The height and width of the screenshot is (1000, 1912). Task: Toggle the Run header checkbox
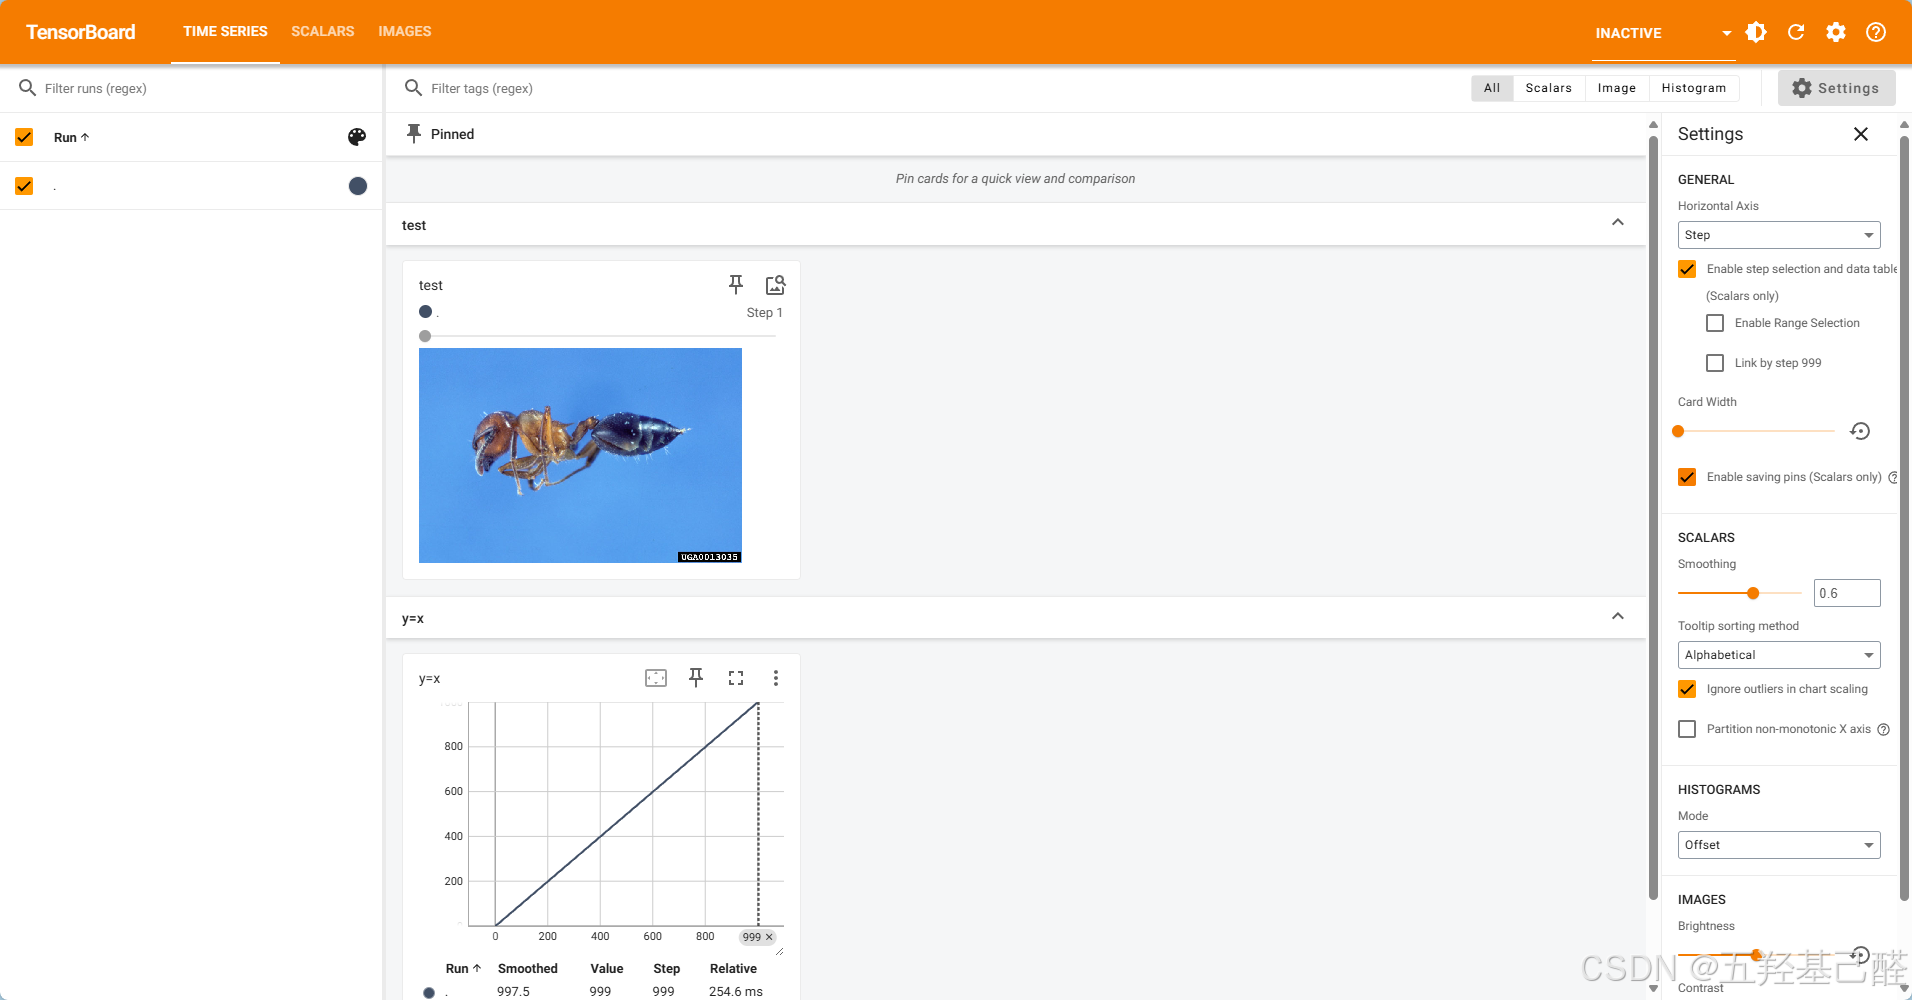click(25, 137)
